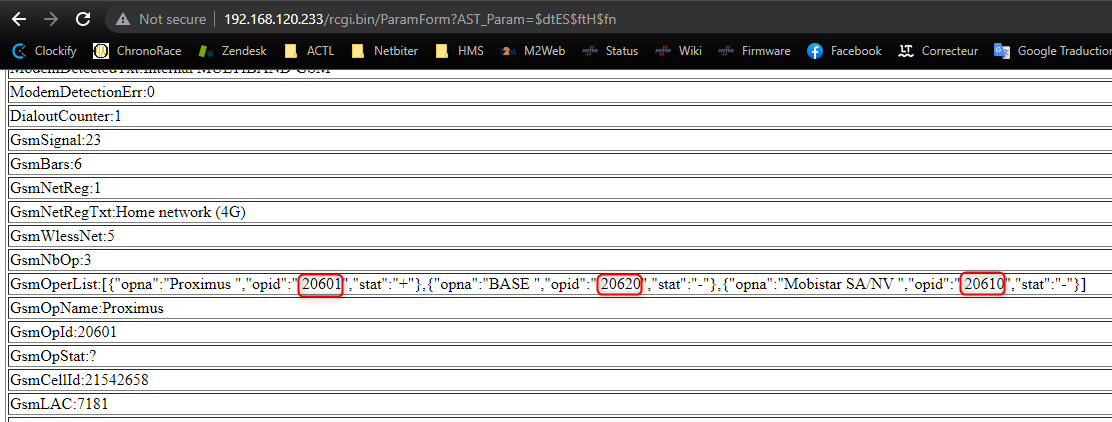Open the Facebook bookmark
1112x422 pixels.
(845, 51)
